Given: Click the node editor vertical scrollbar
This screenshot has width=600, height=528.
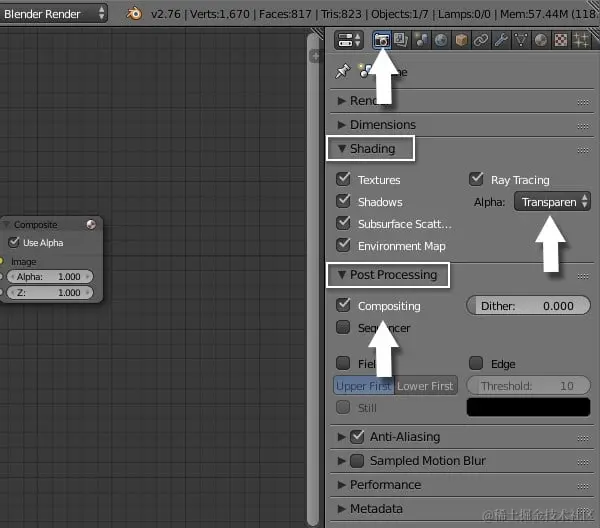Looking at the screenshot, I should [313, 279].
